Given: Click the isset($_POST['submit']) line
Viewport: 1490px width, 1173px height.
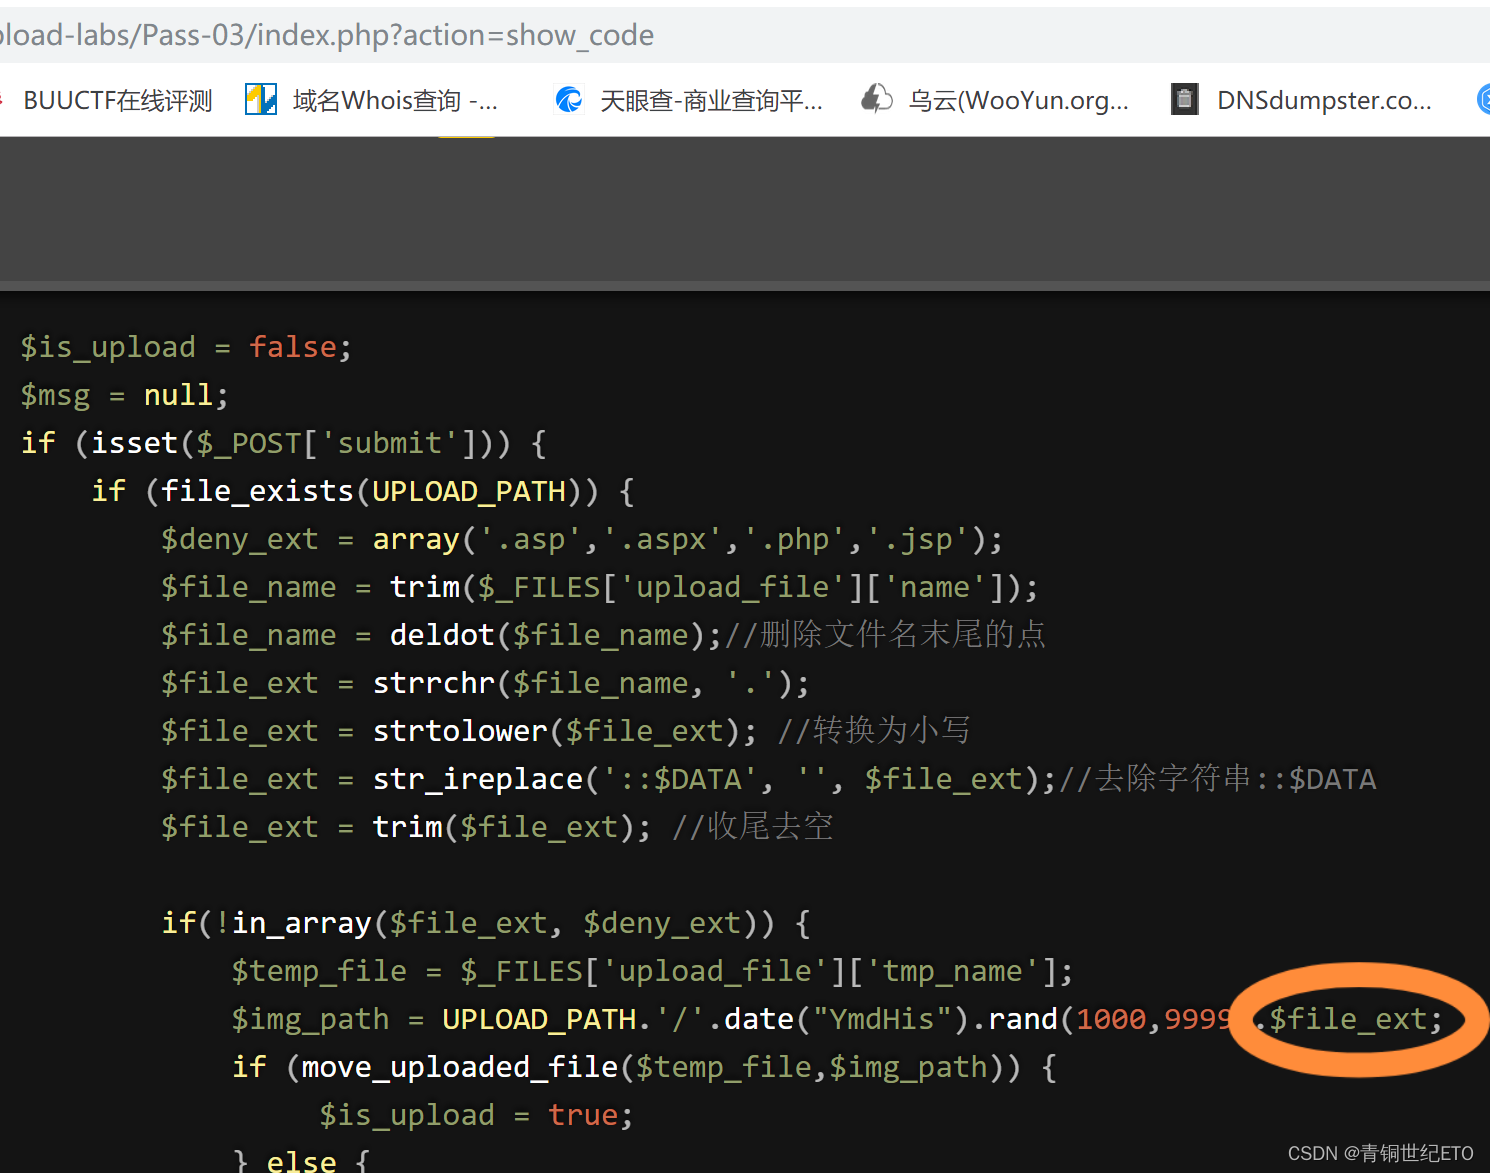Looking at the screenshot, I should (x=284, y=443).
